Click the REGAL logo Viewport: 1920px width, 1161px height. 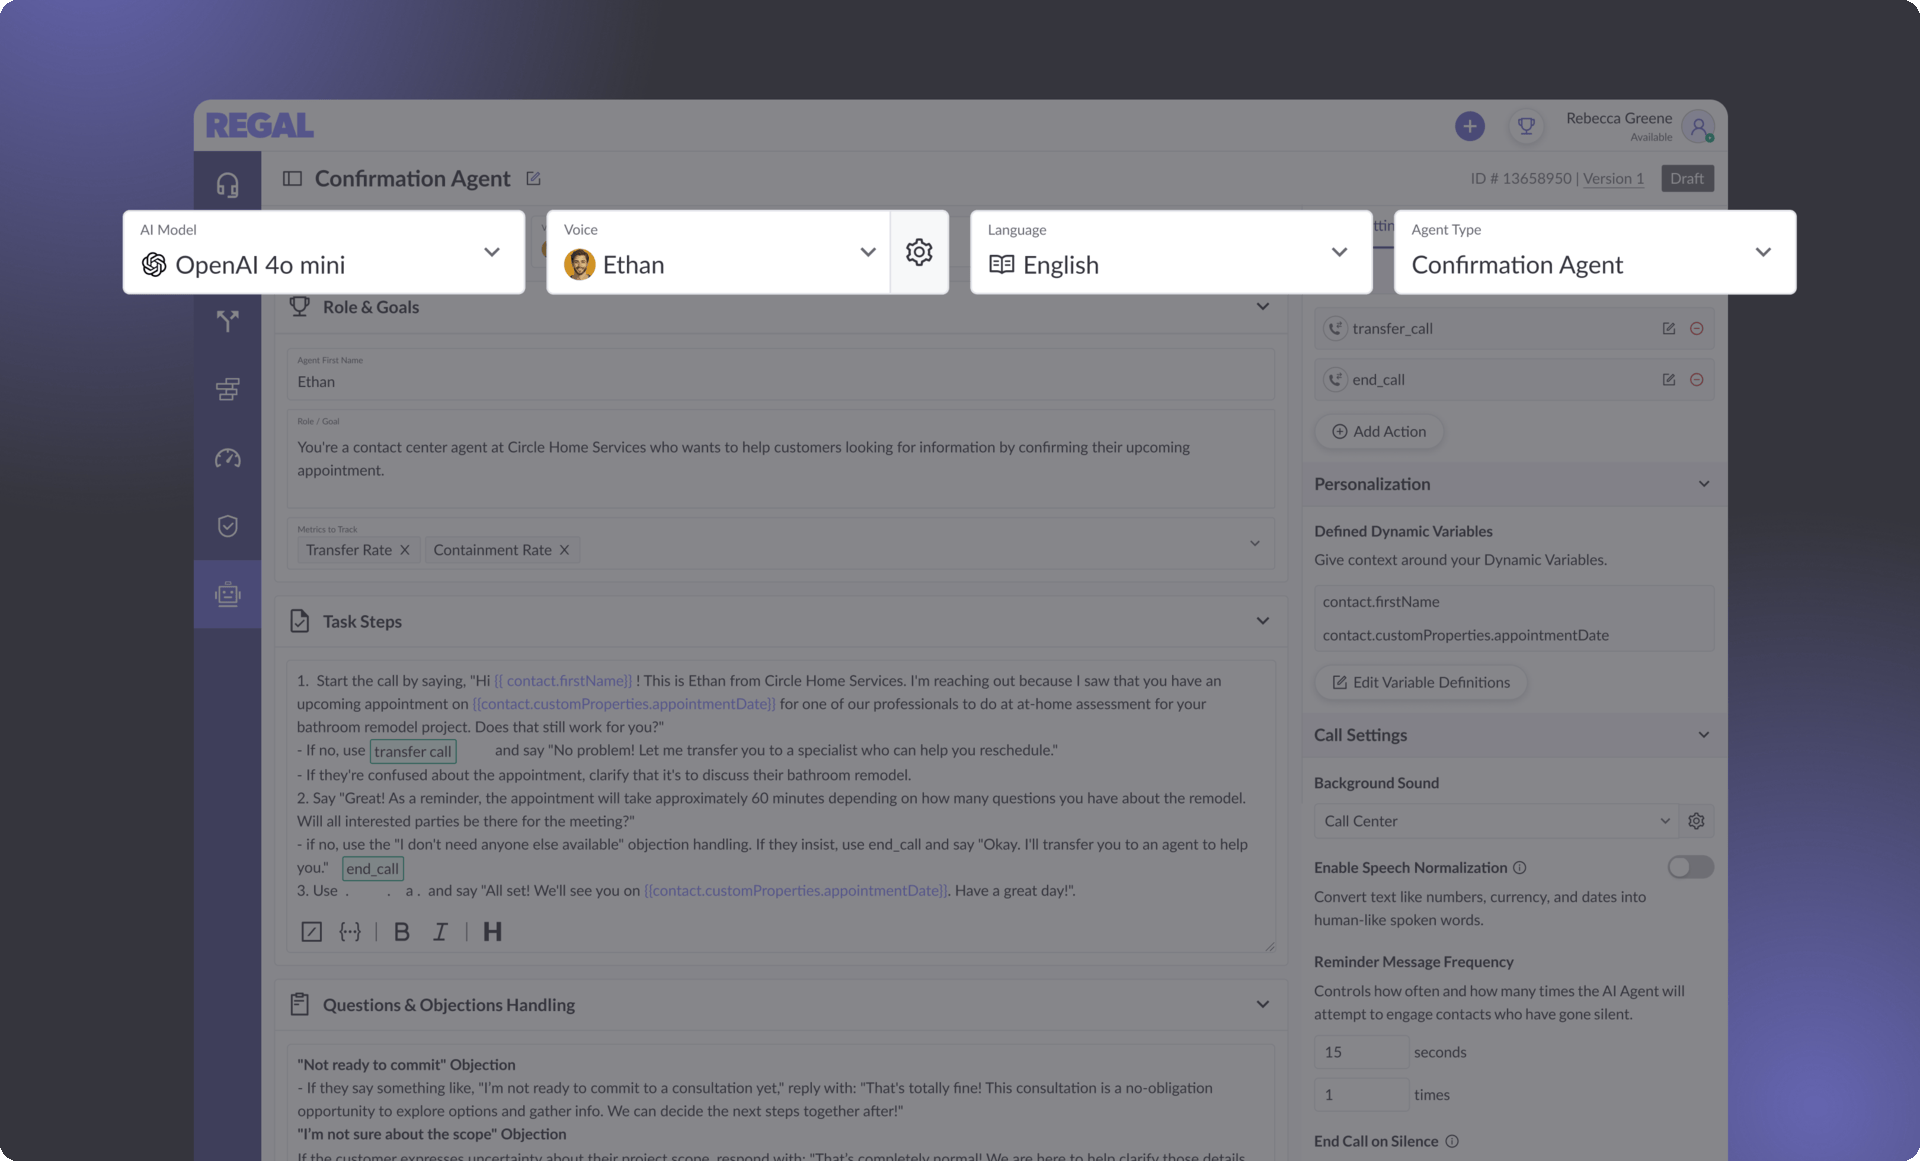click(x=259, y=126)
